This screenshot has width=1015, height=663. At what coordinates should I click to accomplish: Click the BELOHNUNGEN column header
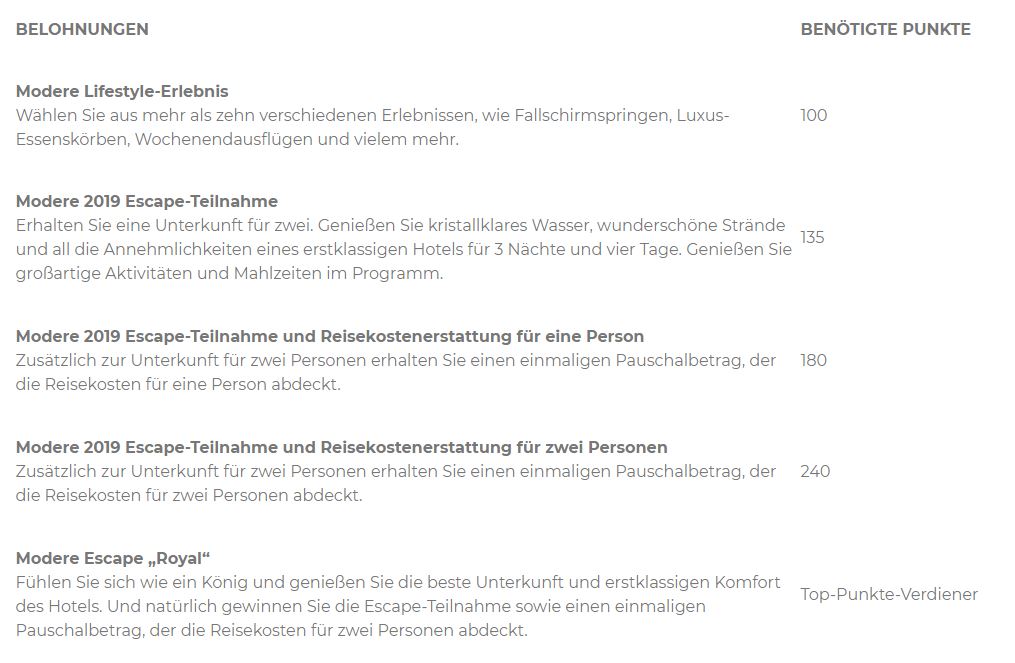click(x=82, y=30)
